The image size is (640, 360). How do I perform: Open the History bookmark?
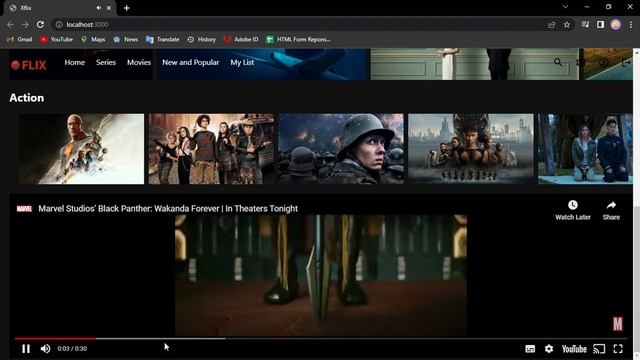click(202, 39)
